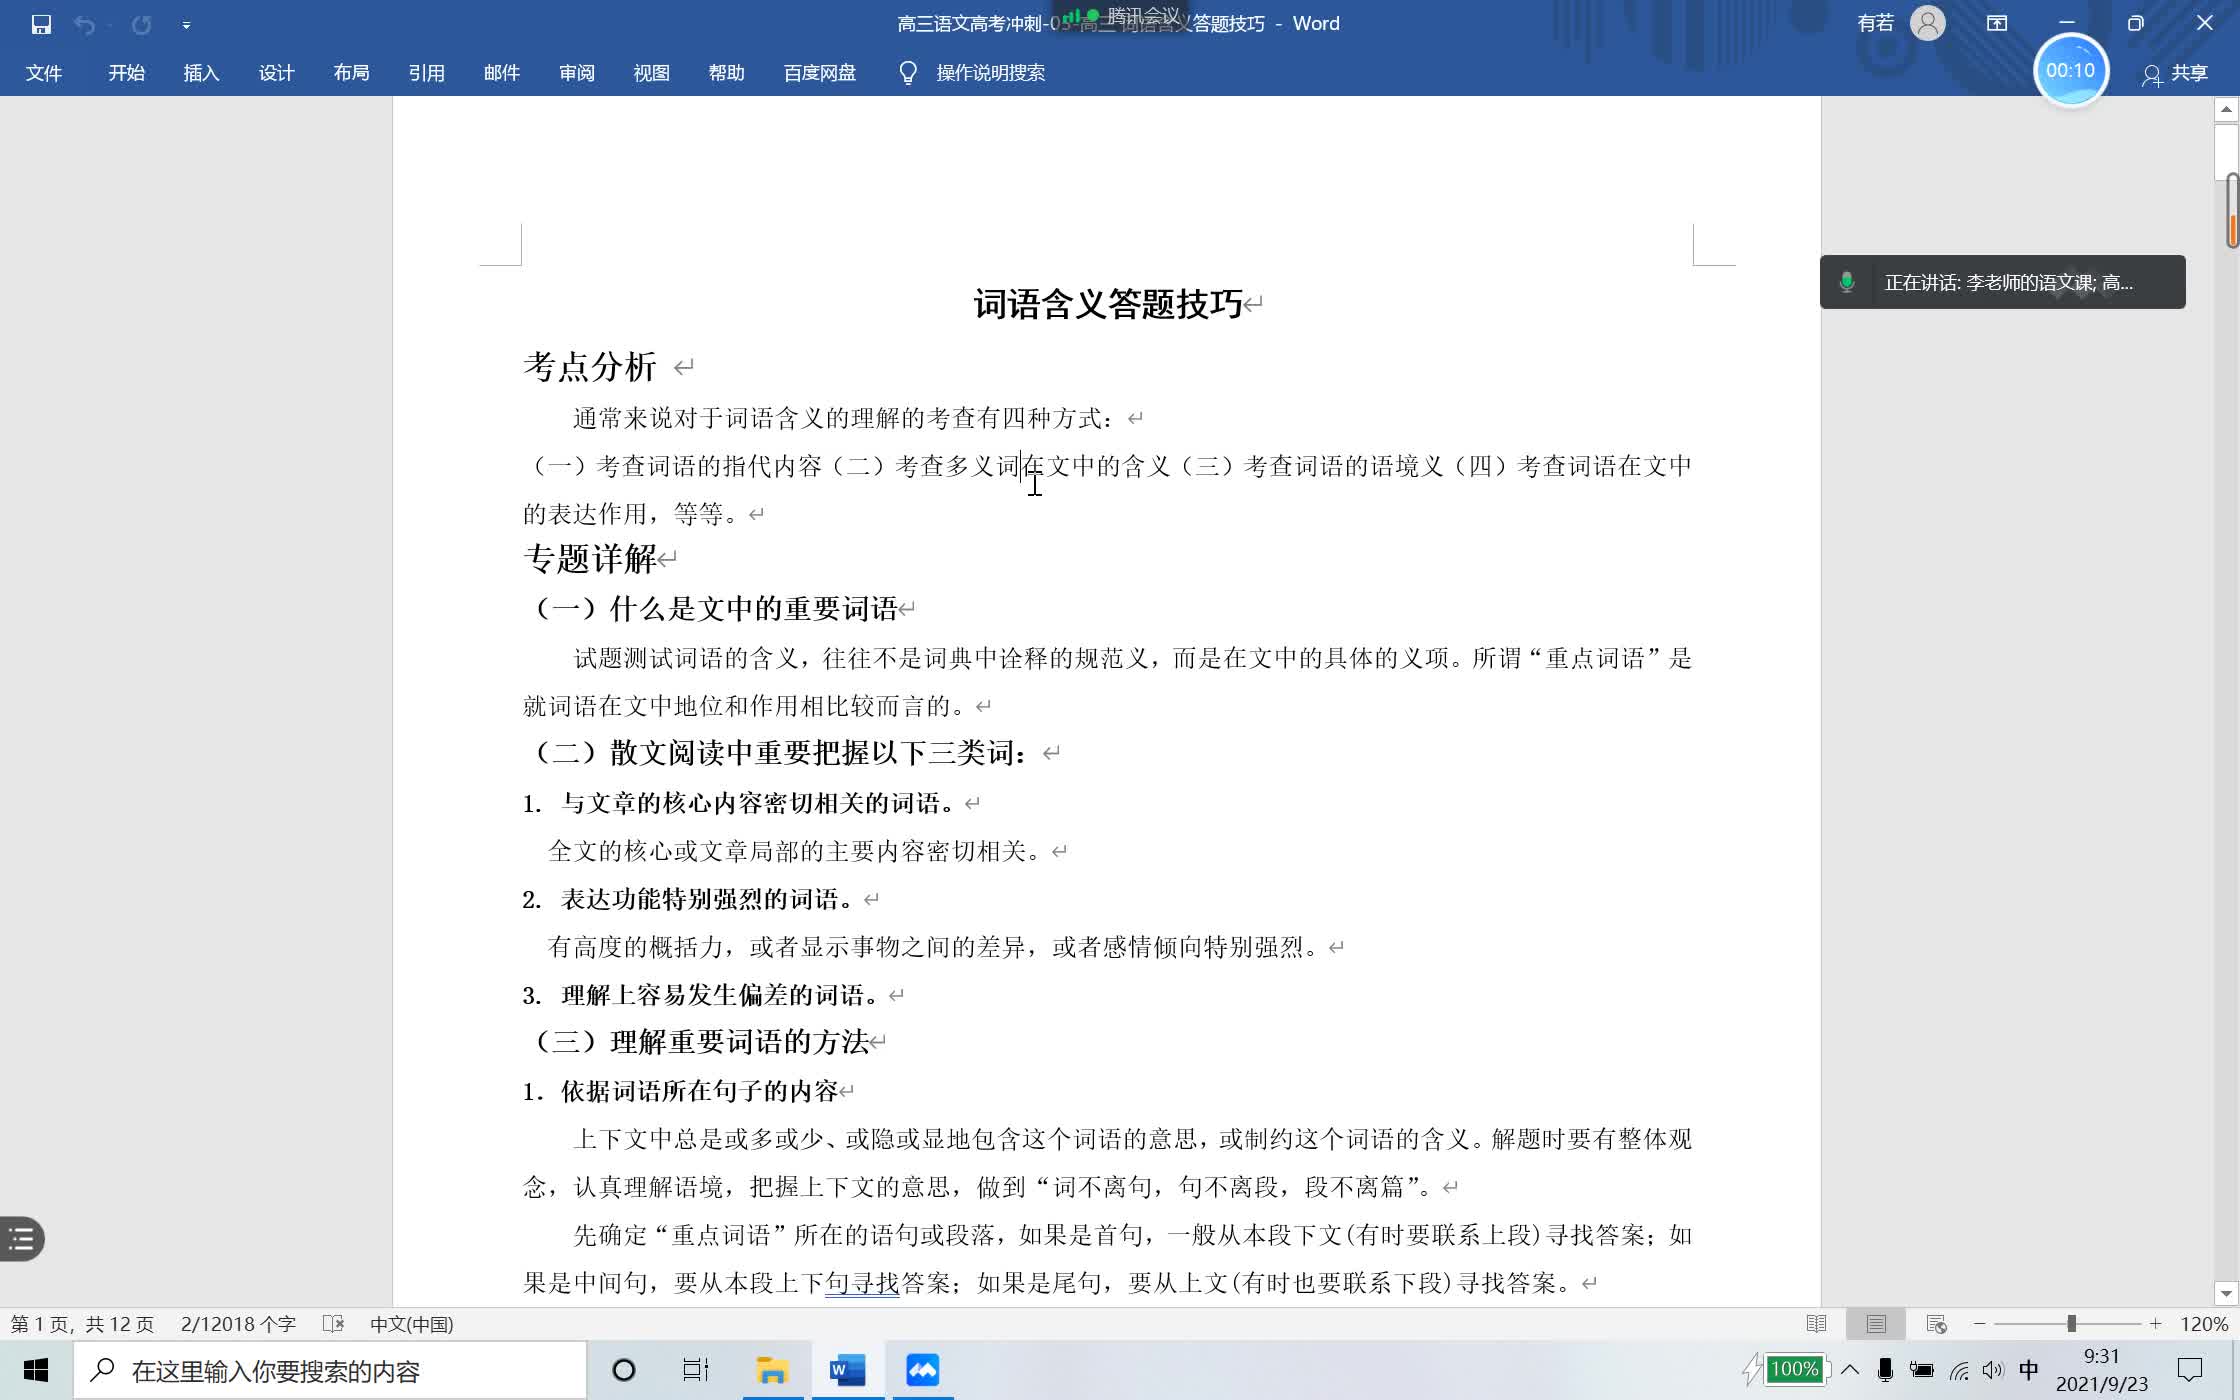2240x1400 pixels.
Task: Toggle the 中 input method indicator
Action: click(2029, 1370)
